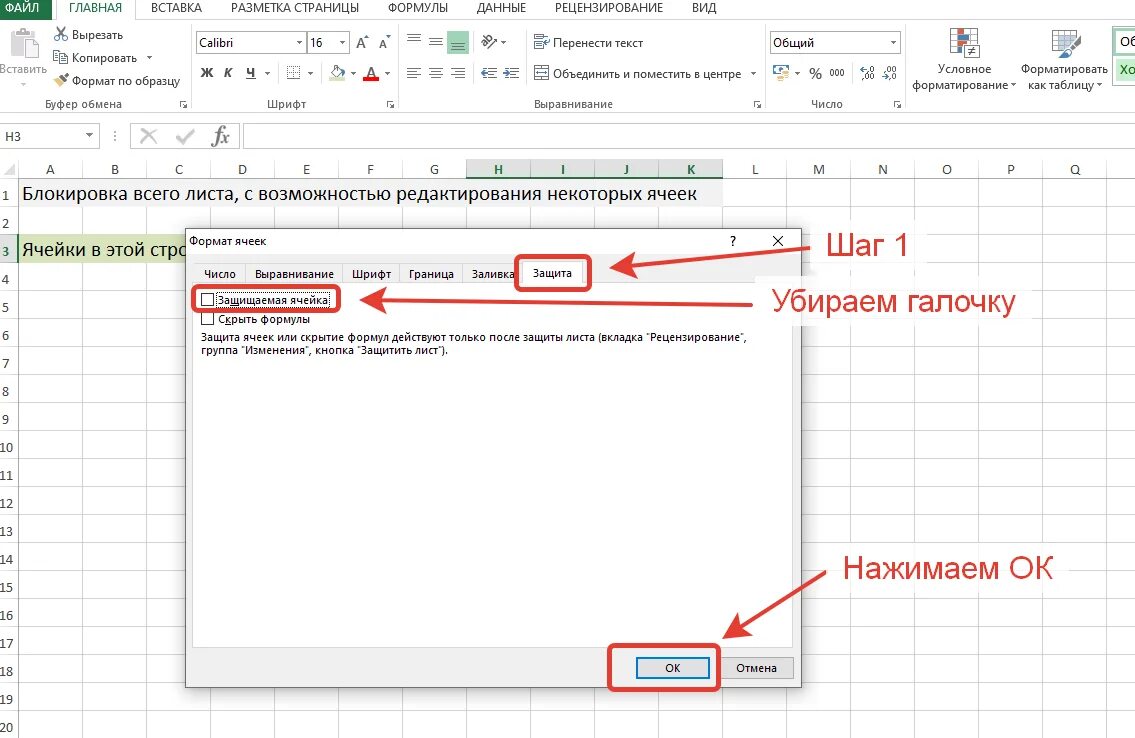Expand the Name Box H3 dropdown
This screenshot has width=1135, height=738.
coord(89,135)
